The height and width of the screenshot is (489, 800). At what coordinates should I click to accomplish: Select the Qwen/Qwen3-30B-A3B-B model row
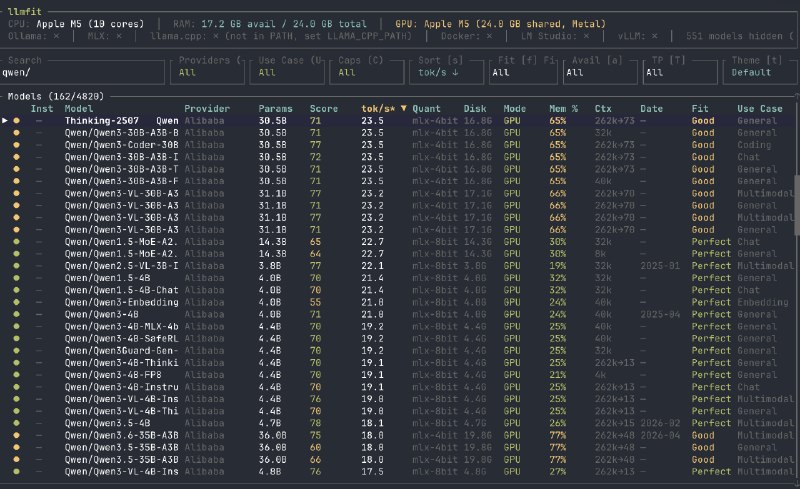coord(398,133)
